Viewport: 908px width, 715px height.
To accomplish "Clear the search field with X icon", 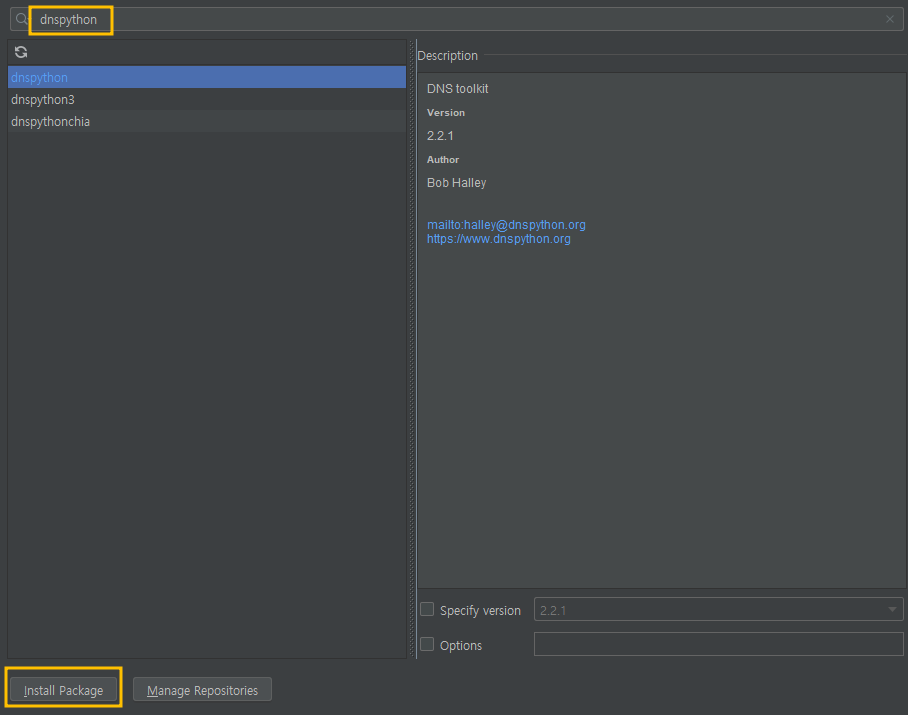I will point(889,19).
